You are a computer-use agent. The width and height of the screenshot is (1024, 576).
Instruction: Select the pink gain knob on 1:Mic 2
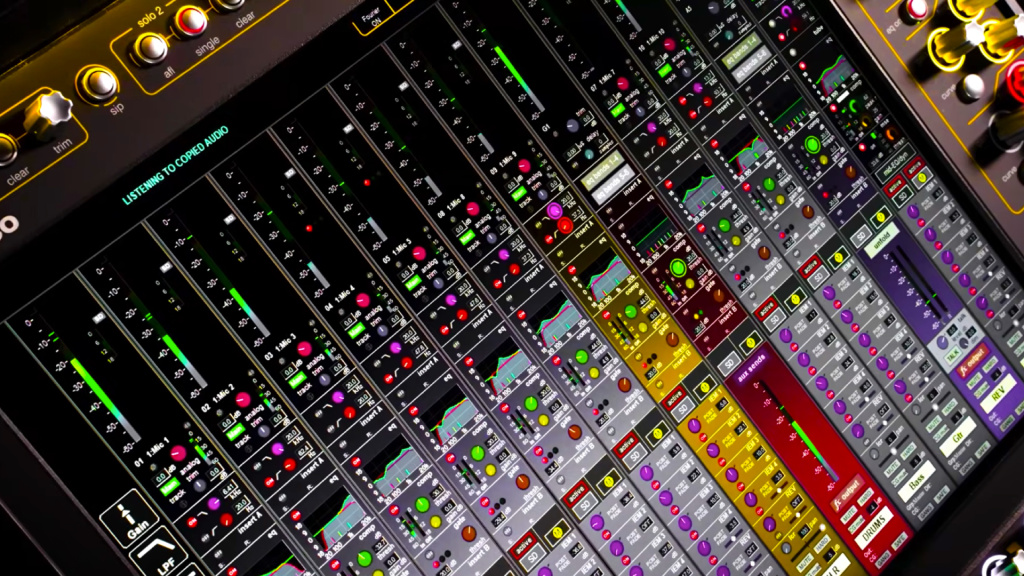tap(242, 400)
